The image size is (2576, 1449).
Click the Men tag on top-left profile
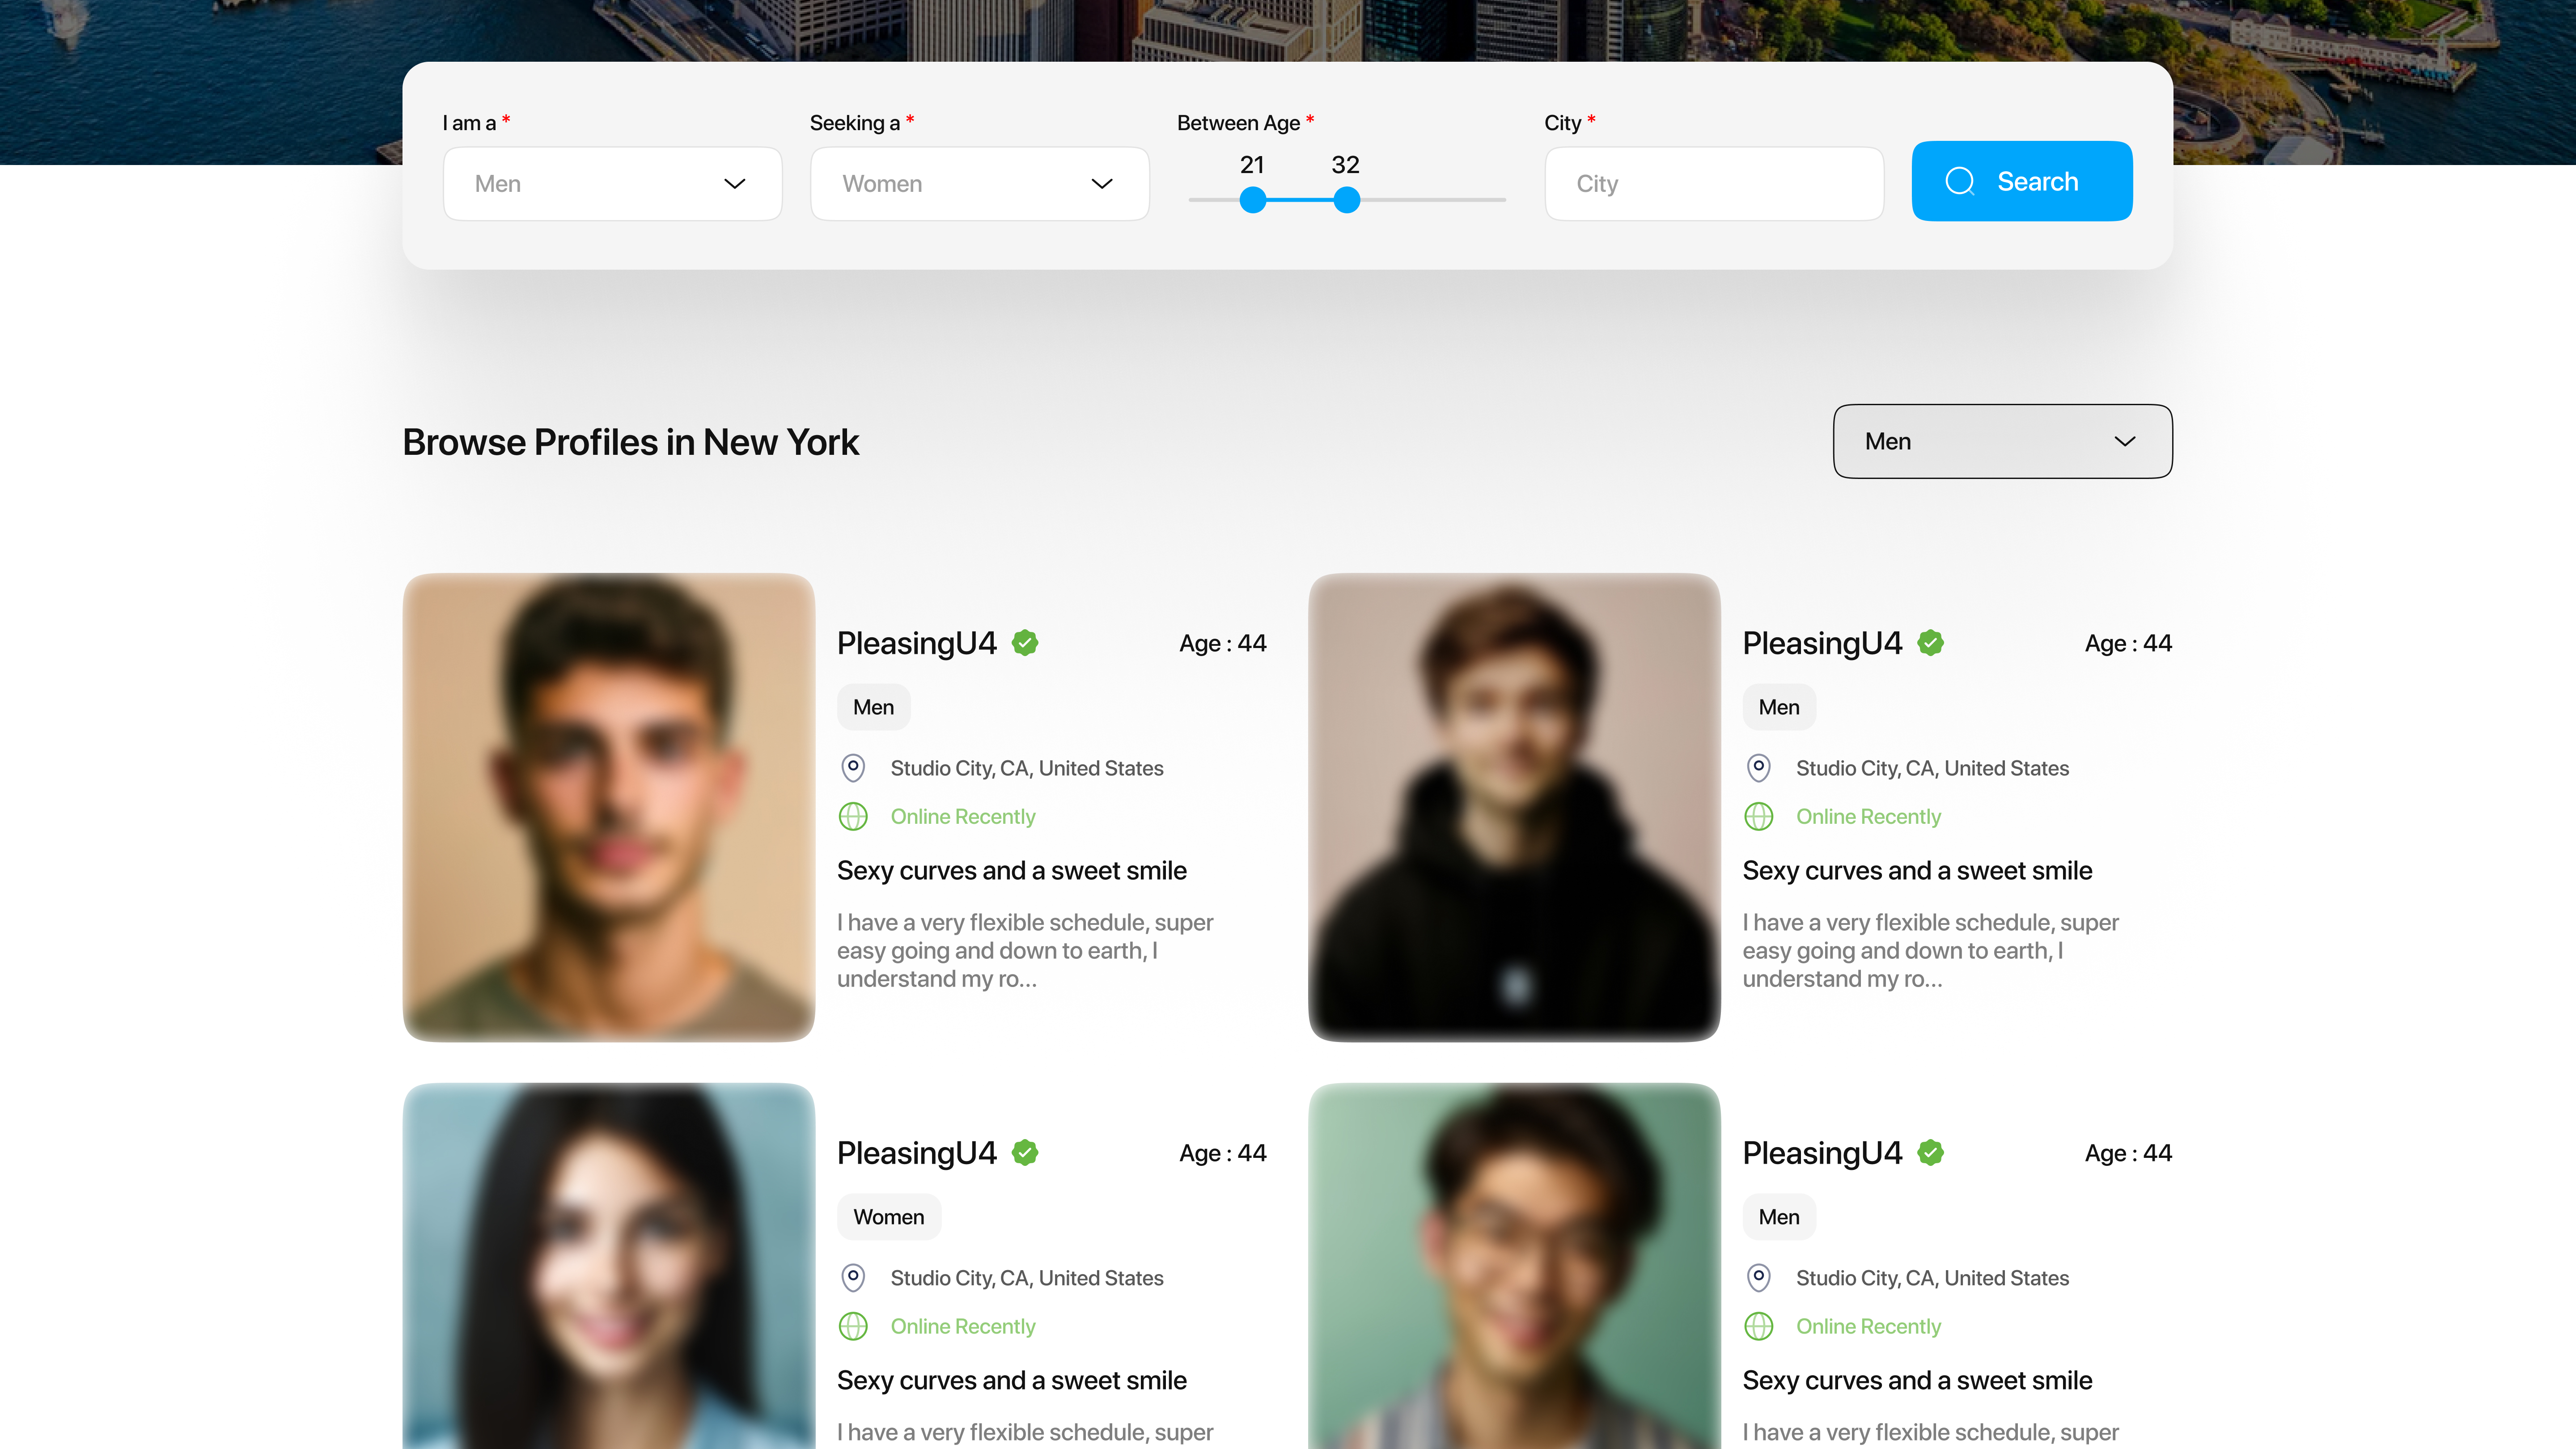pyautogui.click(x=873, y=707)
